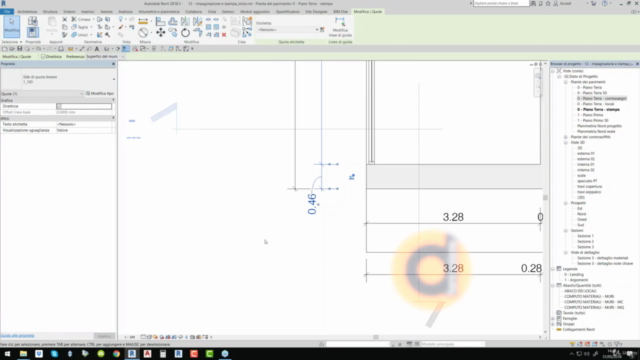Open Planimetria Nord progetto view
This screenshot has width=640, height=360.
click(x=599, y=126)
